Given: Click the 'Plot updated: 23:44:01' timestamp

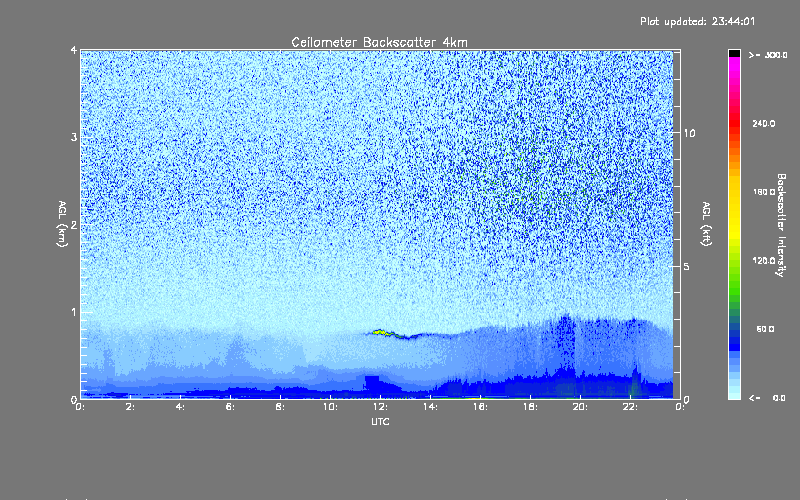Looking at the screenshot, I should pyautogui.click(x=697, y=21).
